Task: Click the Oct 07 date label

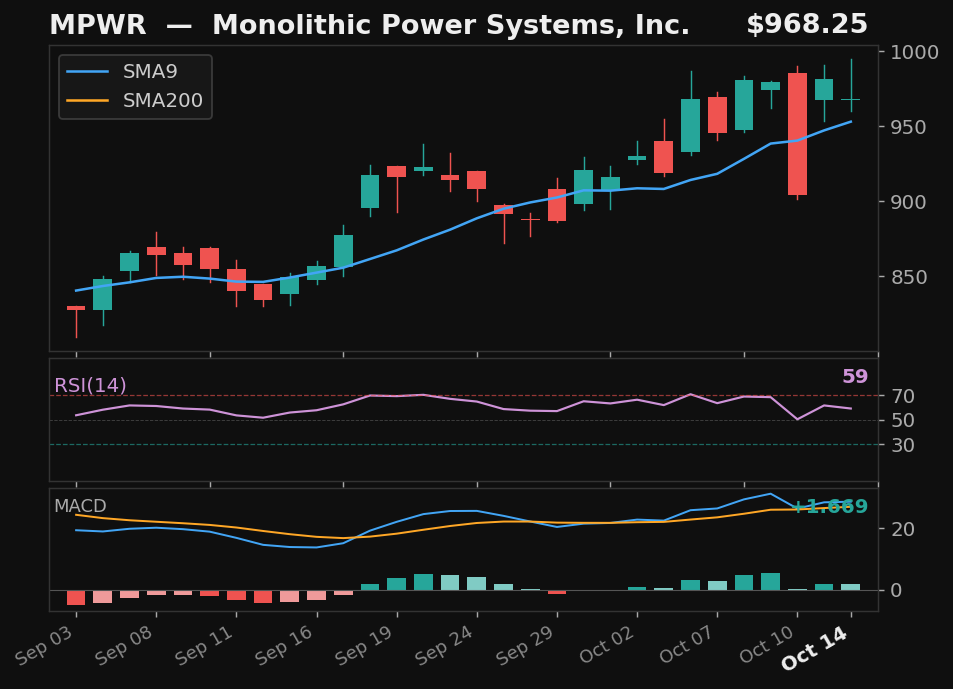Action: click(x=687, y=644)
